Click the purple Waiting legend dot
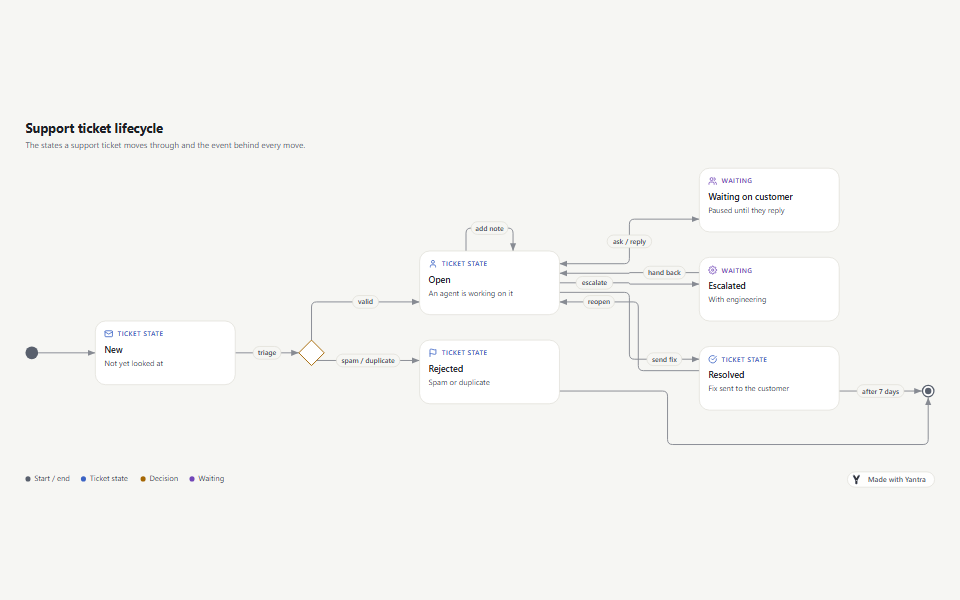Screen dimensions: 960x600 pos(192,479)
